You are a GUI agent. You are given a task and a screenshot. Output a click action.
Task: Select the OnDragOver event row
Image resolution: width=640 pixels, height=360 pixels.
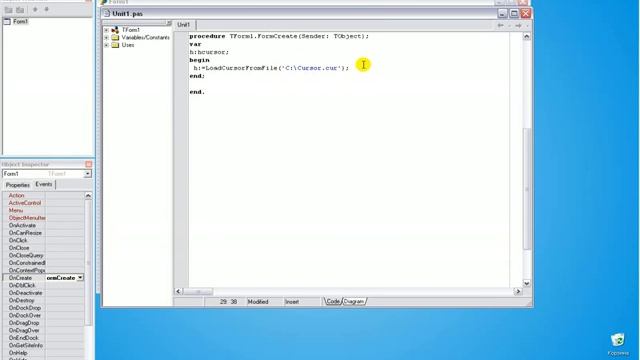44,330
